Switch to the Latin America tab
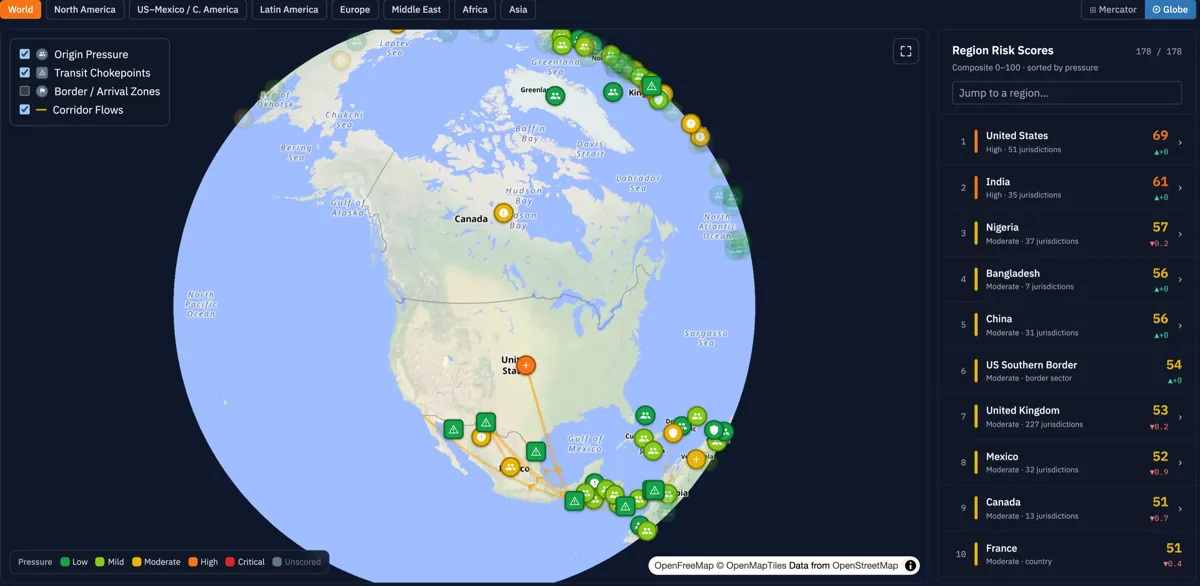This screenshot has width=1200, height=586. [289, 10]
